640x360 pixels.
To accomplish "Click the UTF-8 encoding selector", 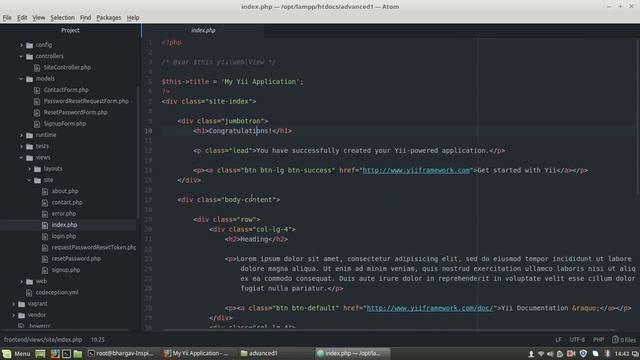I will coord(577,340).
